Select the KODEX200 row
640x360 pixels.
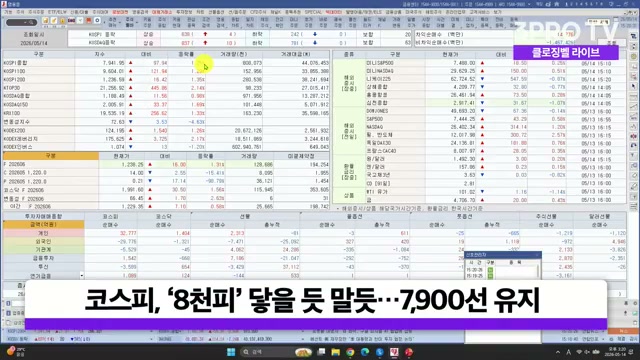pyautogui.click(x=166, y=130)
